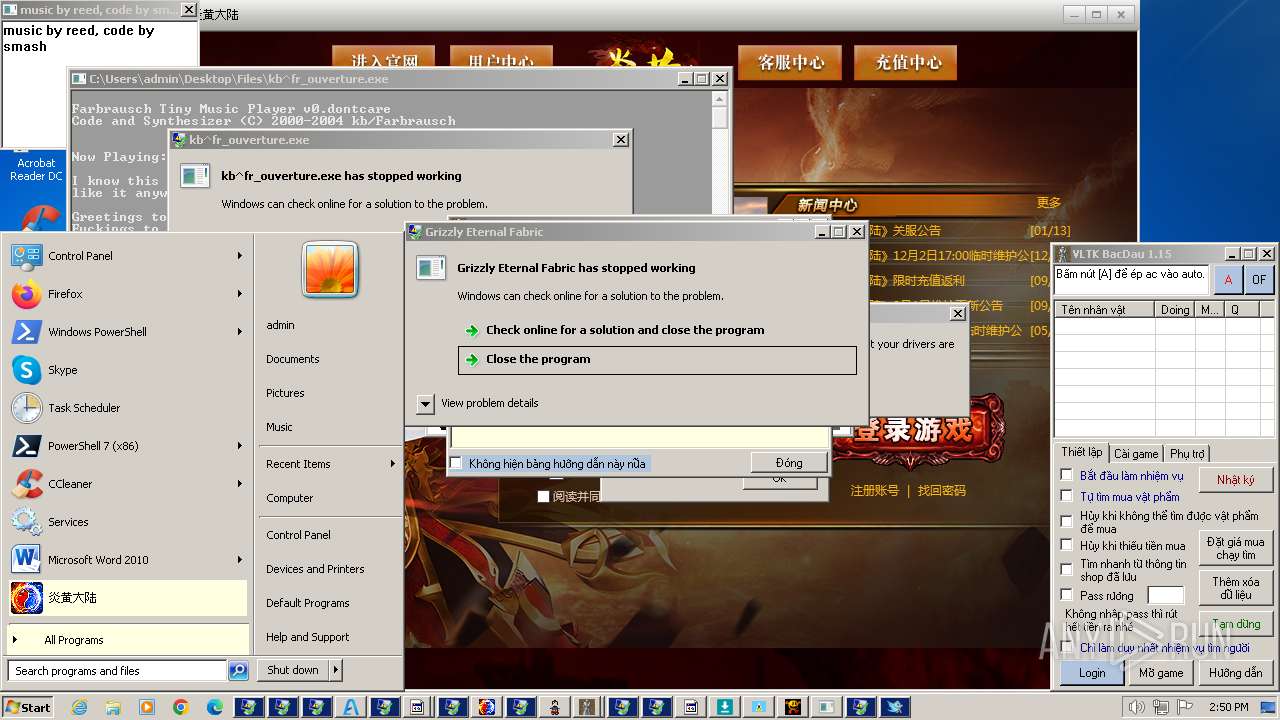Image resolution: width=1280 pixels, height=720 pixels.
Task: Open Internet Explorer from the taskbar
Action: (80, 707)
